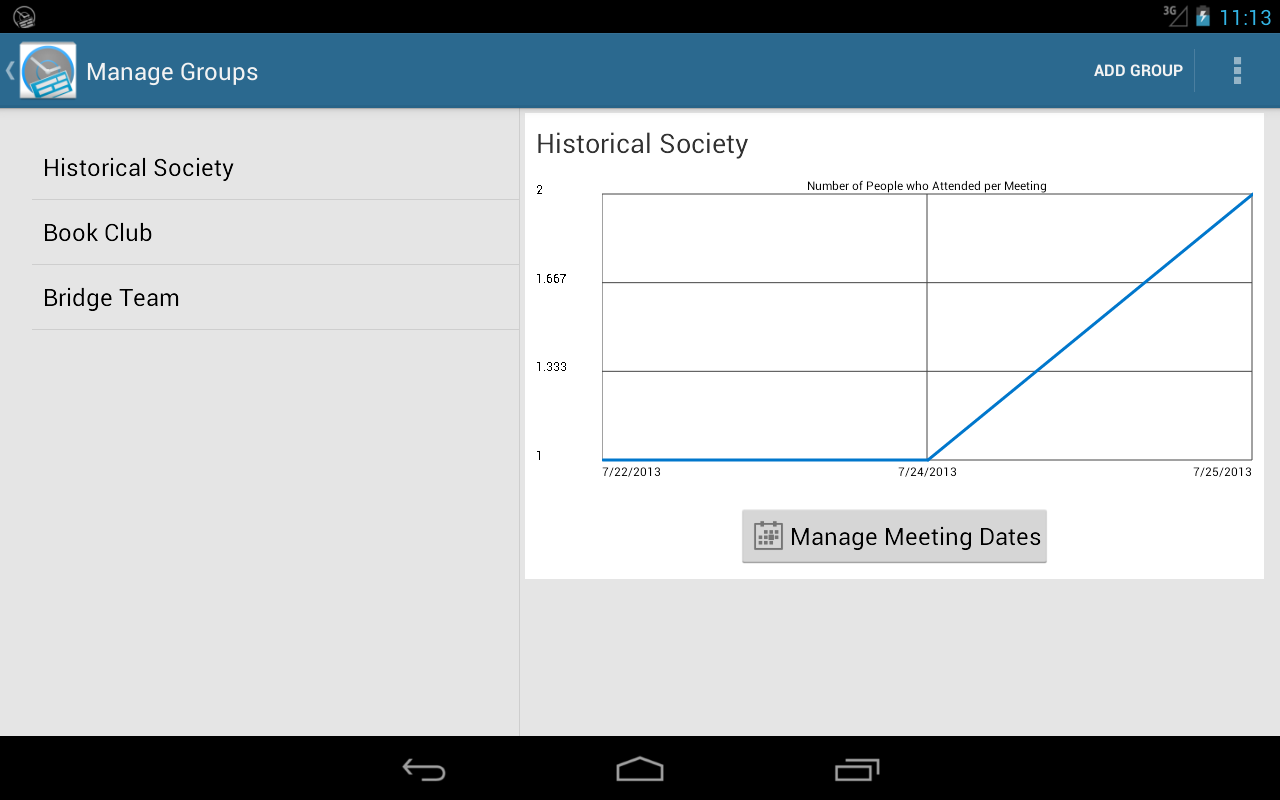This screenshot has width=1280, height=800.
Task: Click the 1.333 y-axis label
Action: pos(551,367)
